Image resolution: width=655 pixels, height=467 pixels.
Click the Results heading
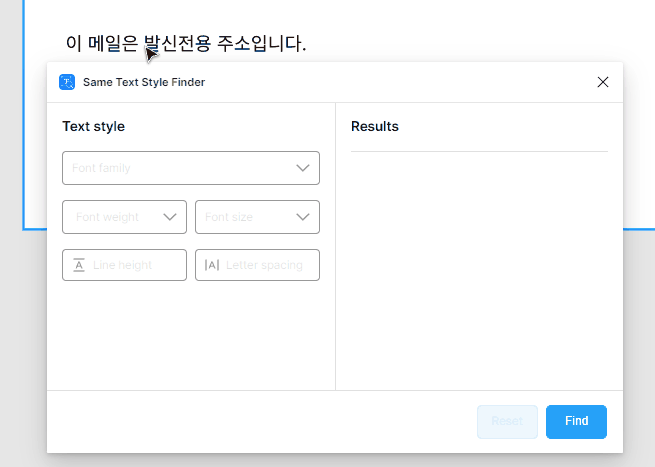point(375,126)
